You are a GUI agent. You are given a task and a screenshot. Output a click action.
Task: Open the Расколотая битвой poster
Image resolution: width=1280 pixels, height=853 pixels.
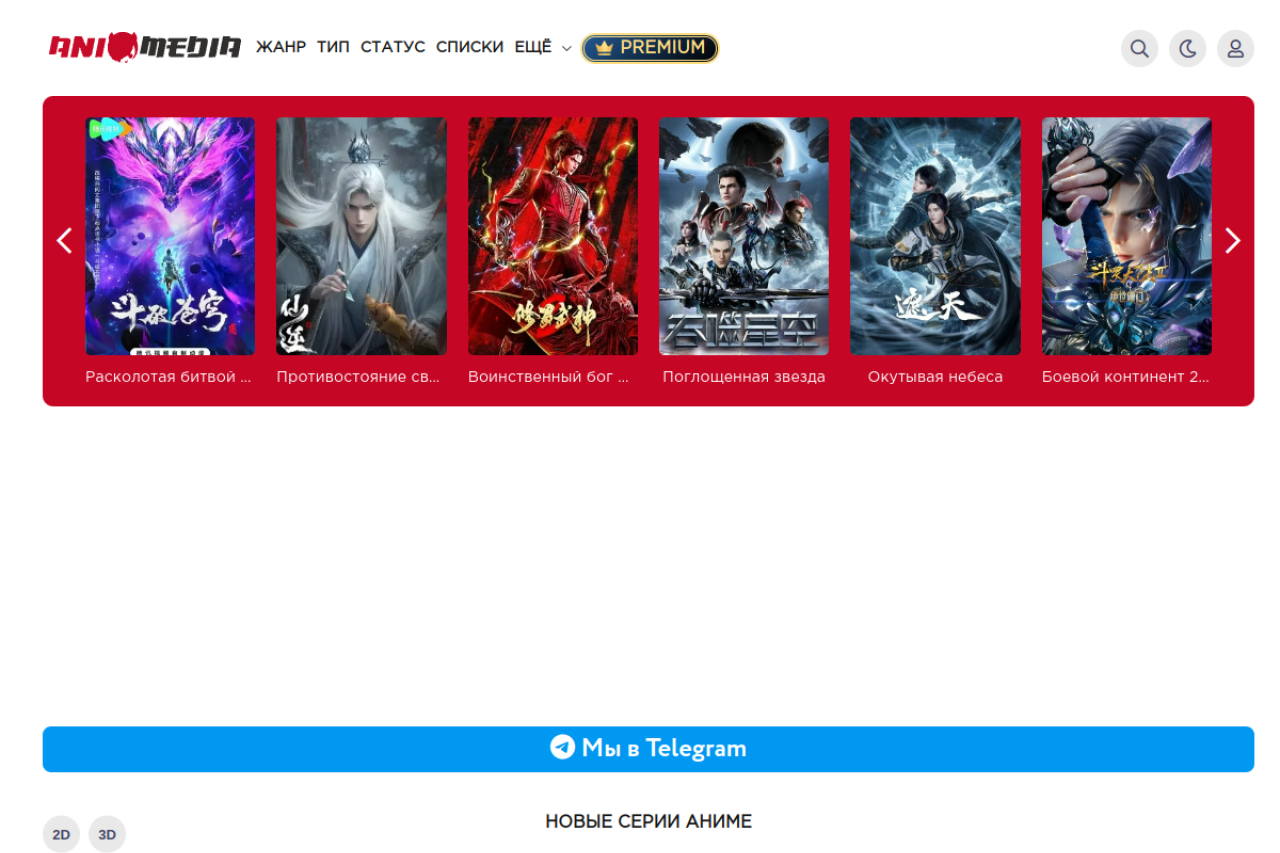[x=170, y=236]
